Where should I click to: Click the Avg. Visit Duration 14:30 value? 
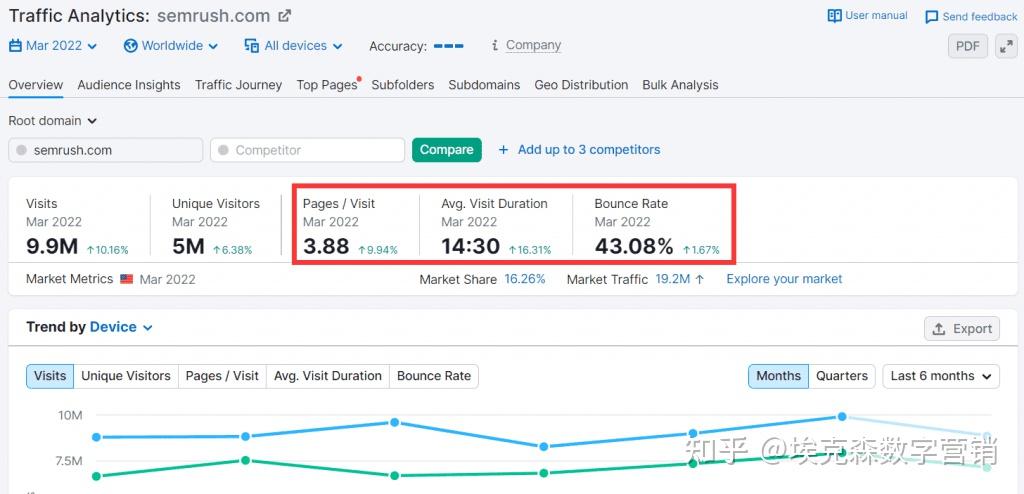click(471, 246)
